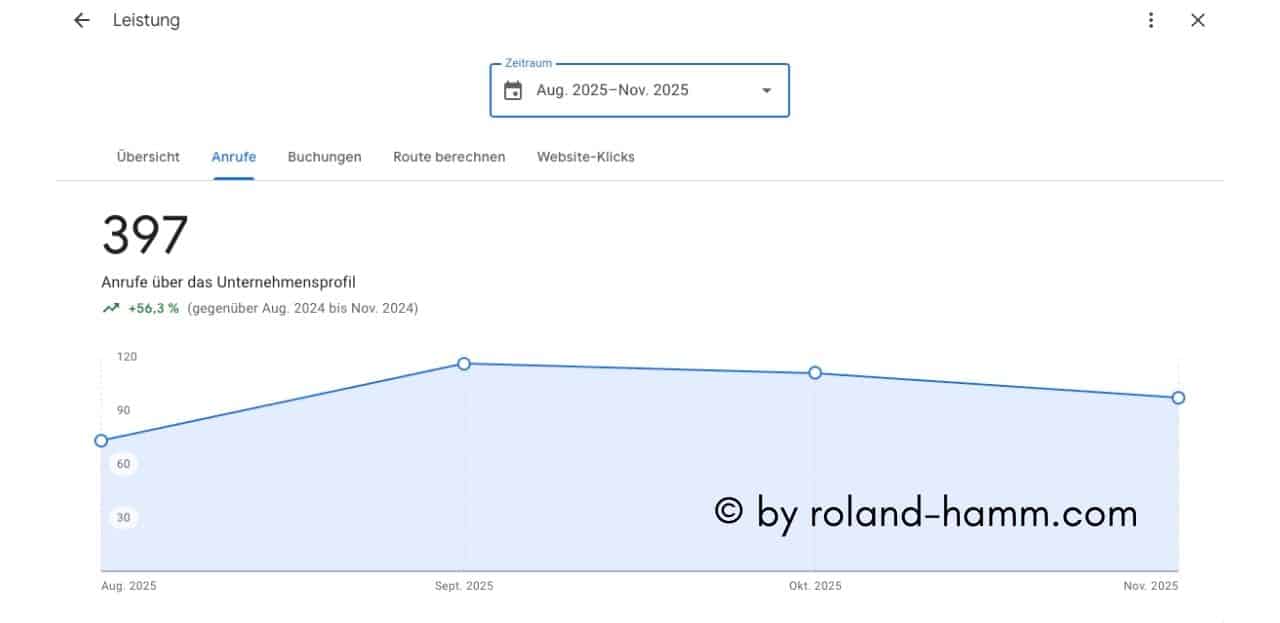Select the Anrufe tab
This screenshot has width=1280, height=623.
(x=234, y=157)
